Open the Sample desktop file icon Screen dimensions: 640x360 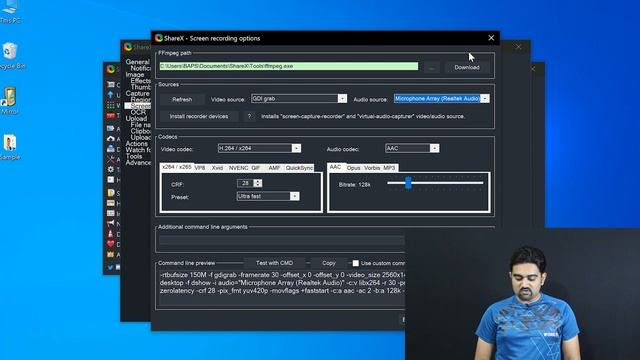coord(10,147)
